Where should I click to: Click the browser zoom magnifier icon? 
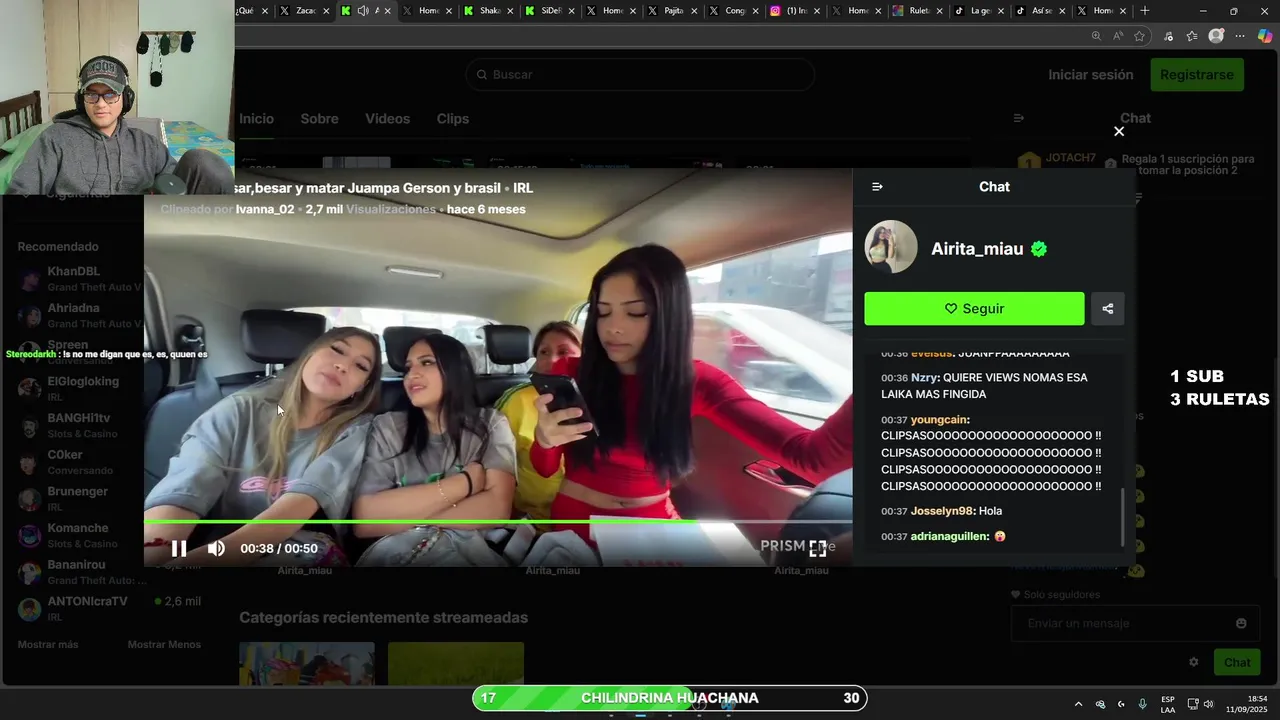(x=1096, y=36)
